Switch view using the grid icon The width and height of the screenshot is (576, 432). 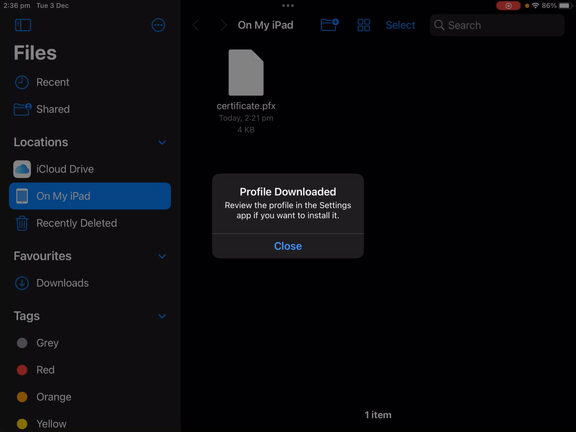pos(364,25)
